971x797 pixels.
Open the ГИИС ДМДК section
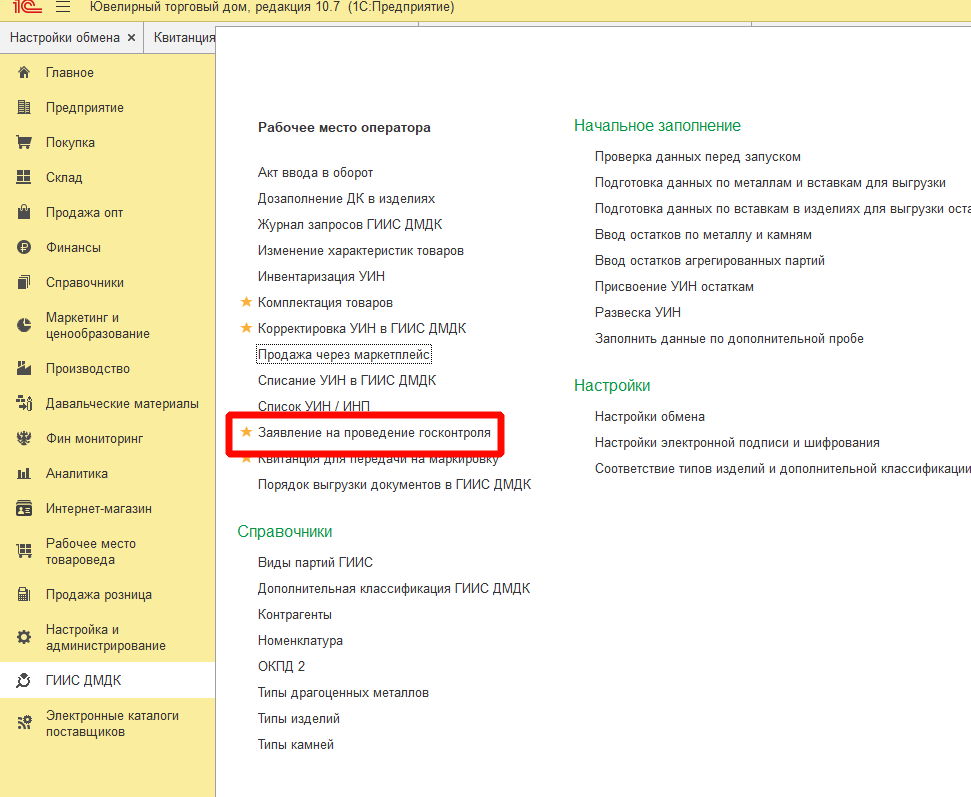point(84,680)
